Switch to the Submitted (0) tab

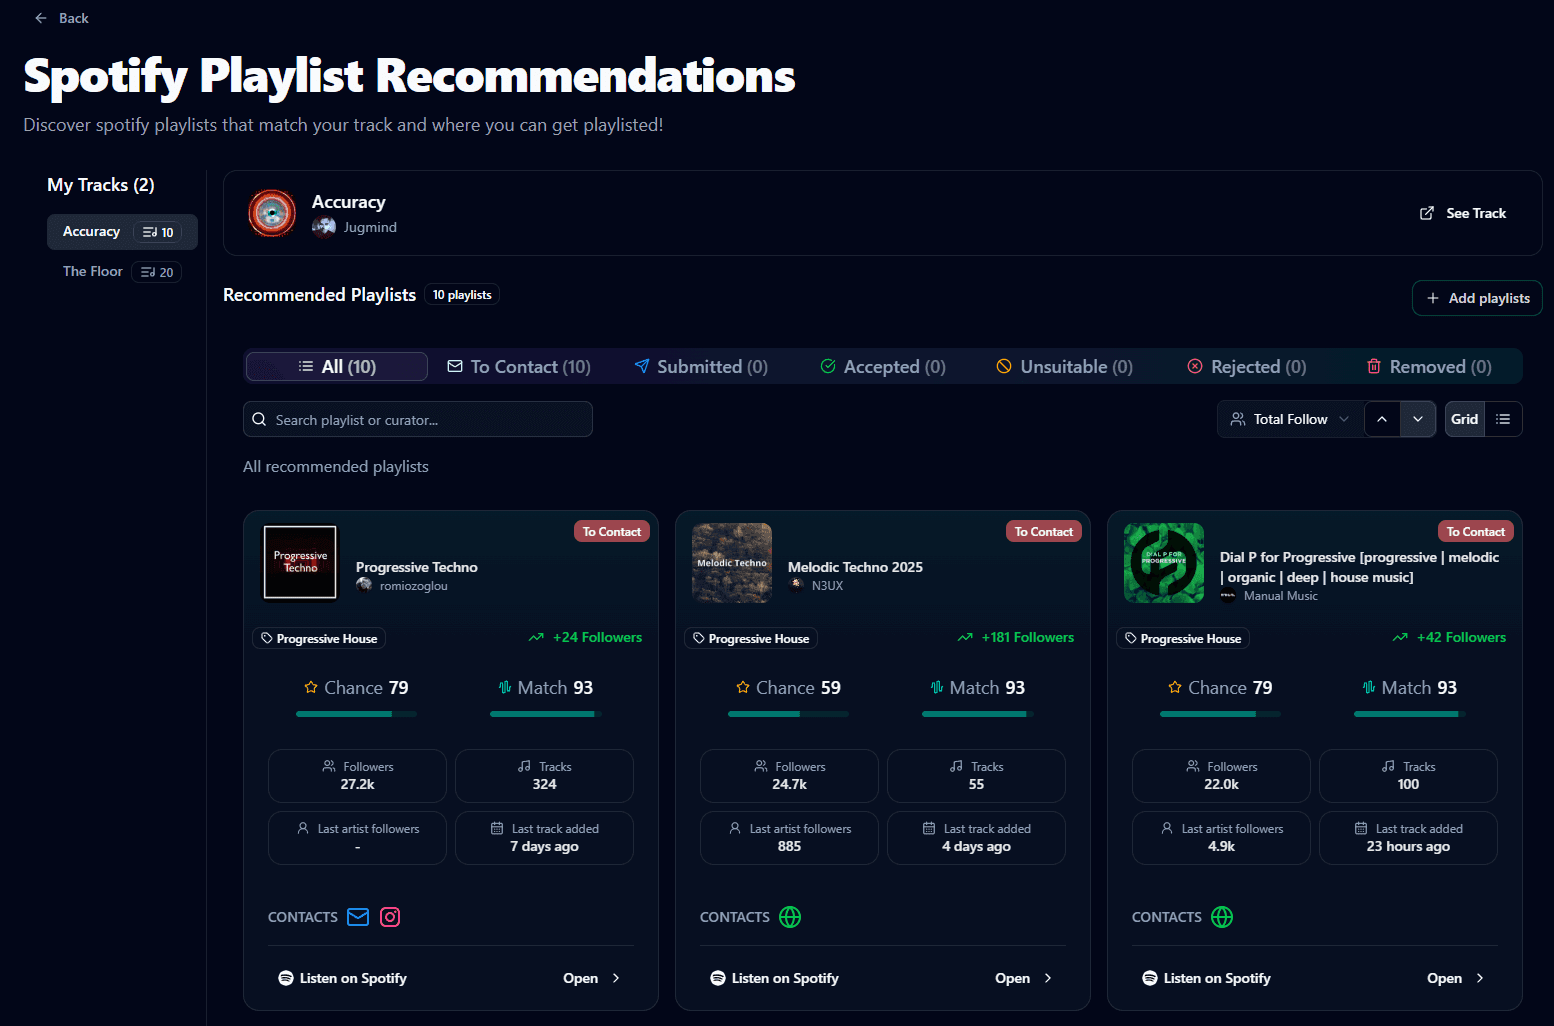[x=701, y=367]
